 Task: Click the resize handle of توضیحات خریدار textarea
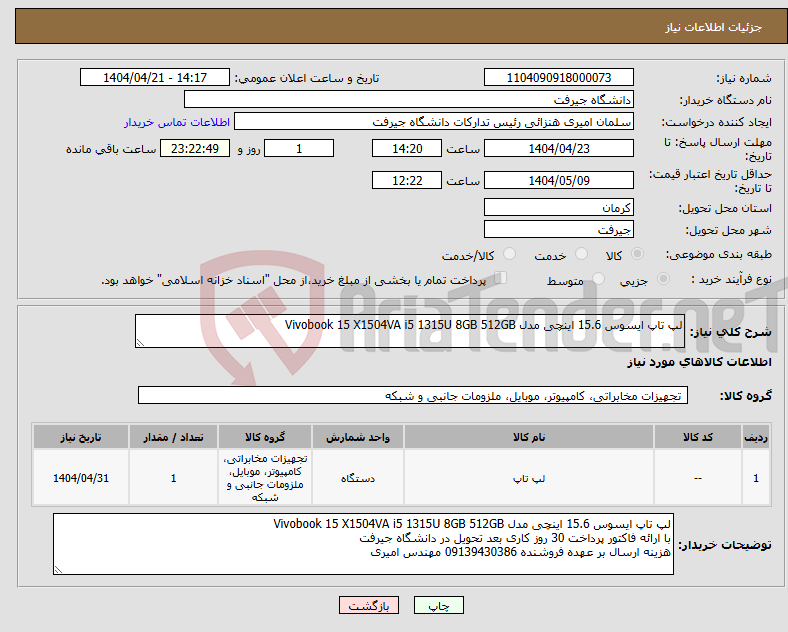pos(58,570)
